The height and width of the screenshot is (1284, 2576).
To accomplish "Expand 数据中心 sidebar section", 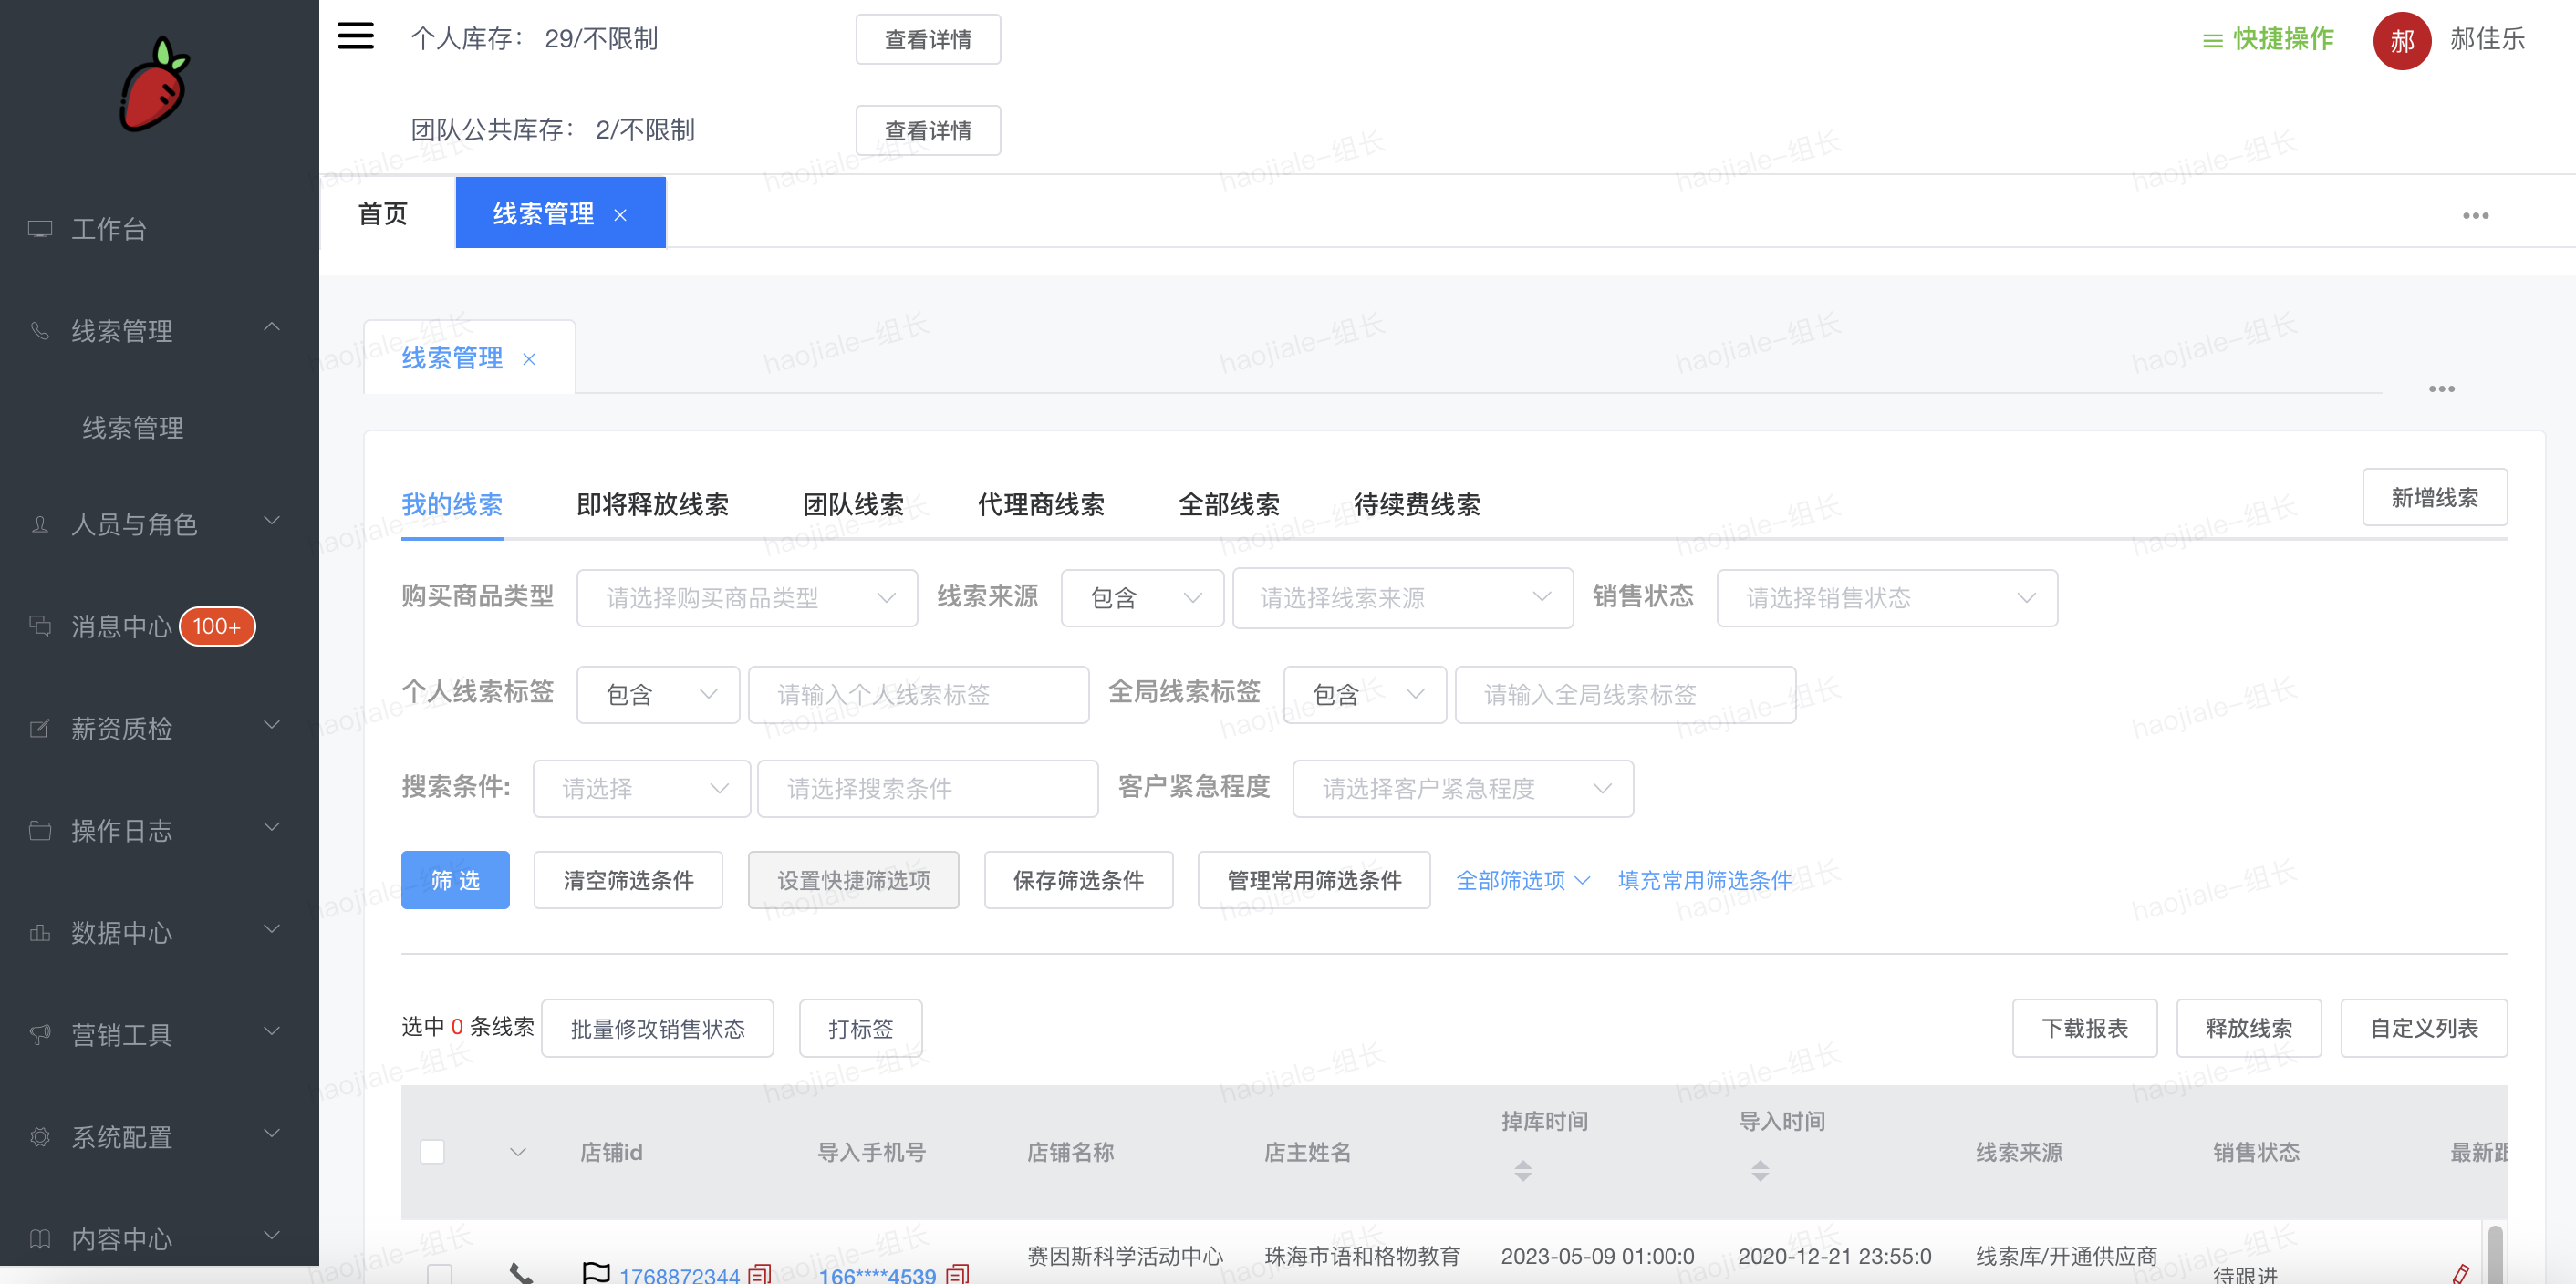I will coord(271,928).
